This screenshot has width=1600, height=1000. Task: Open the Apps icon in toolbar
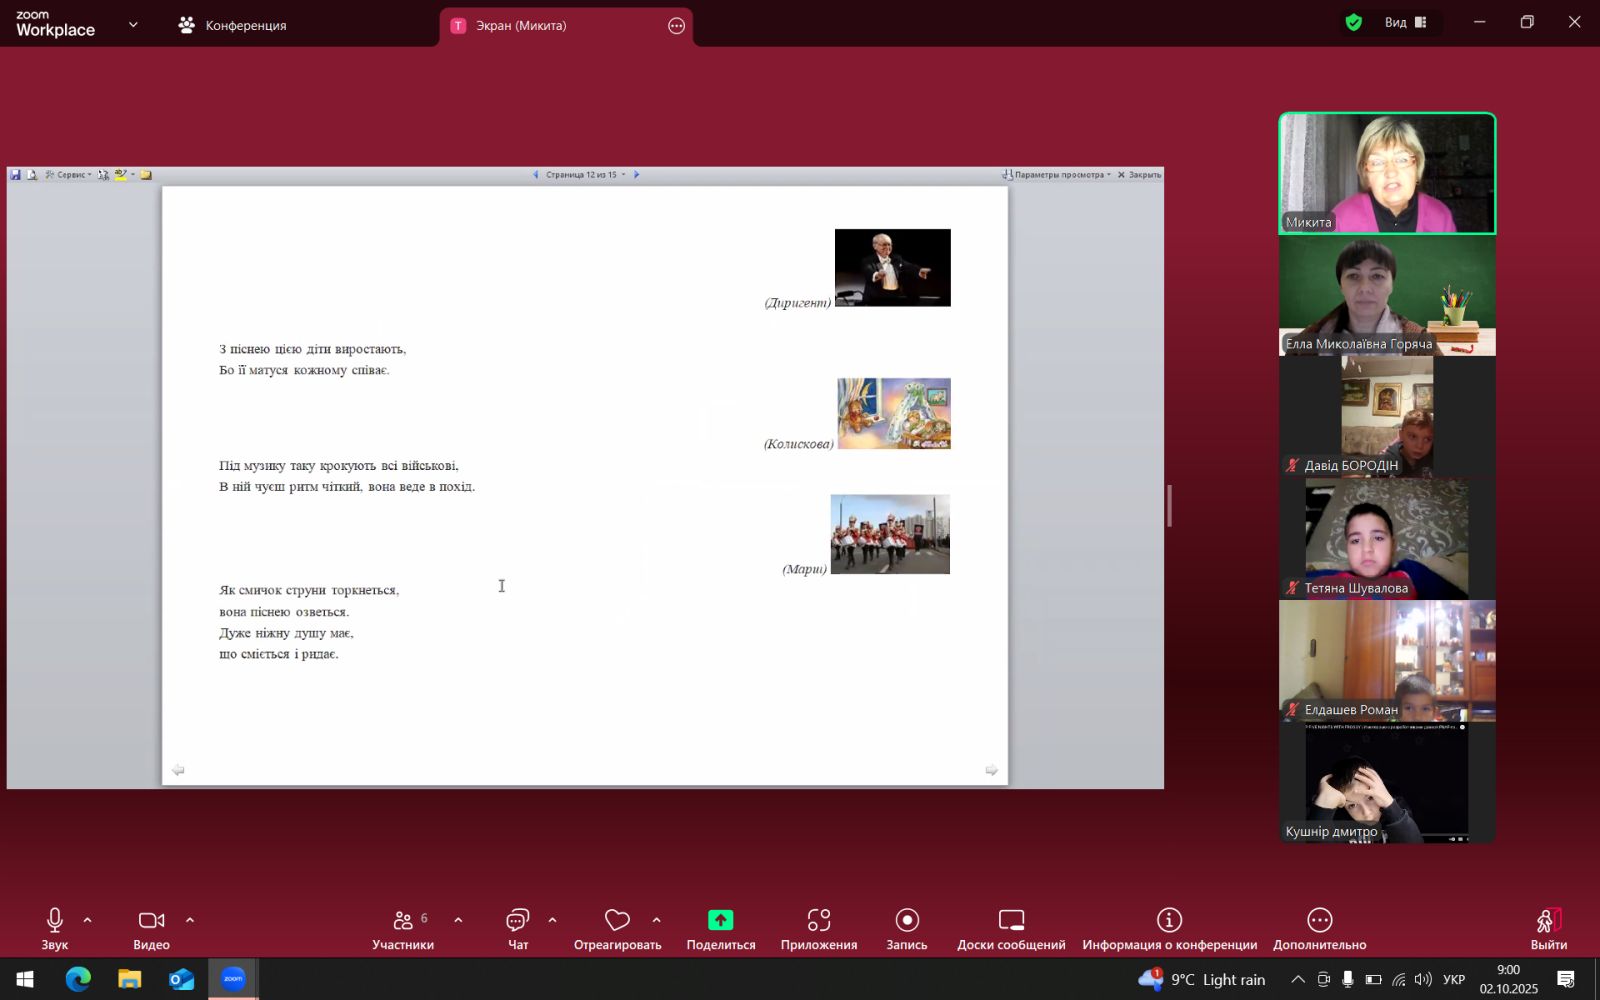click(818, 921)
